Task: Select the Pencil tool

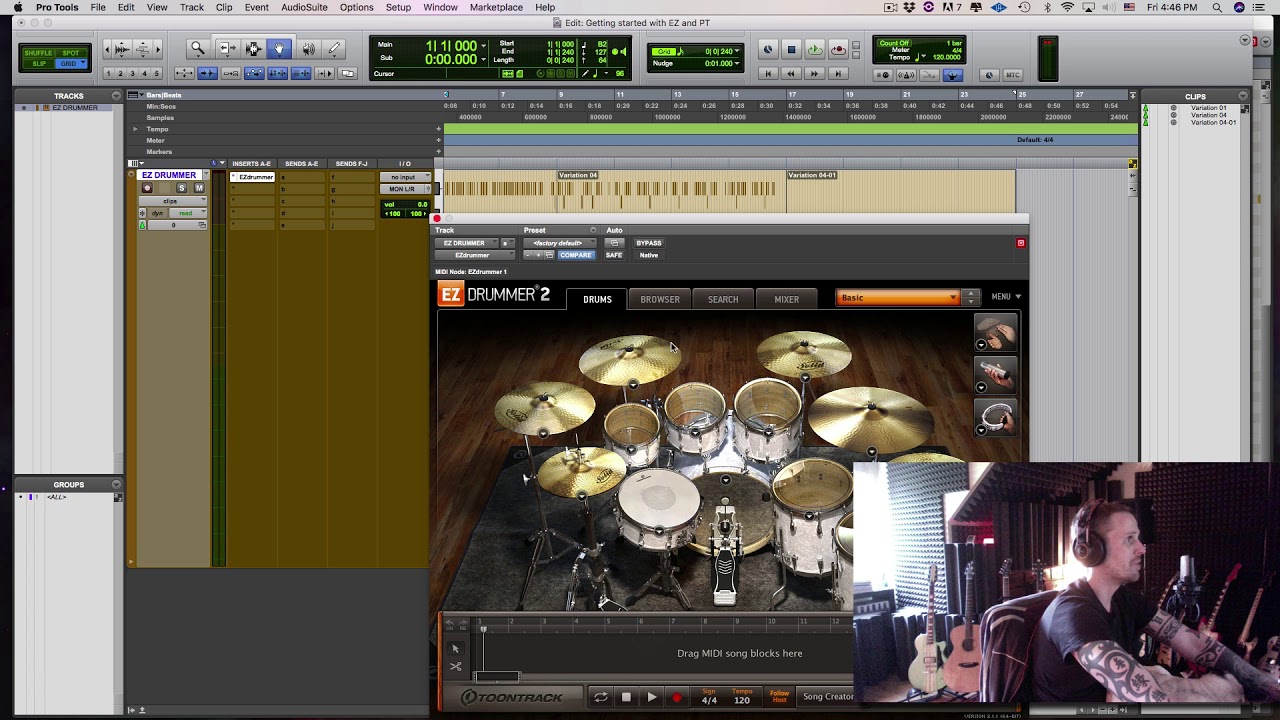Action: point(335,49)
